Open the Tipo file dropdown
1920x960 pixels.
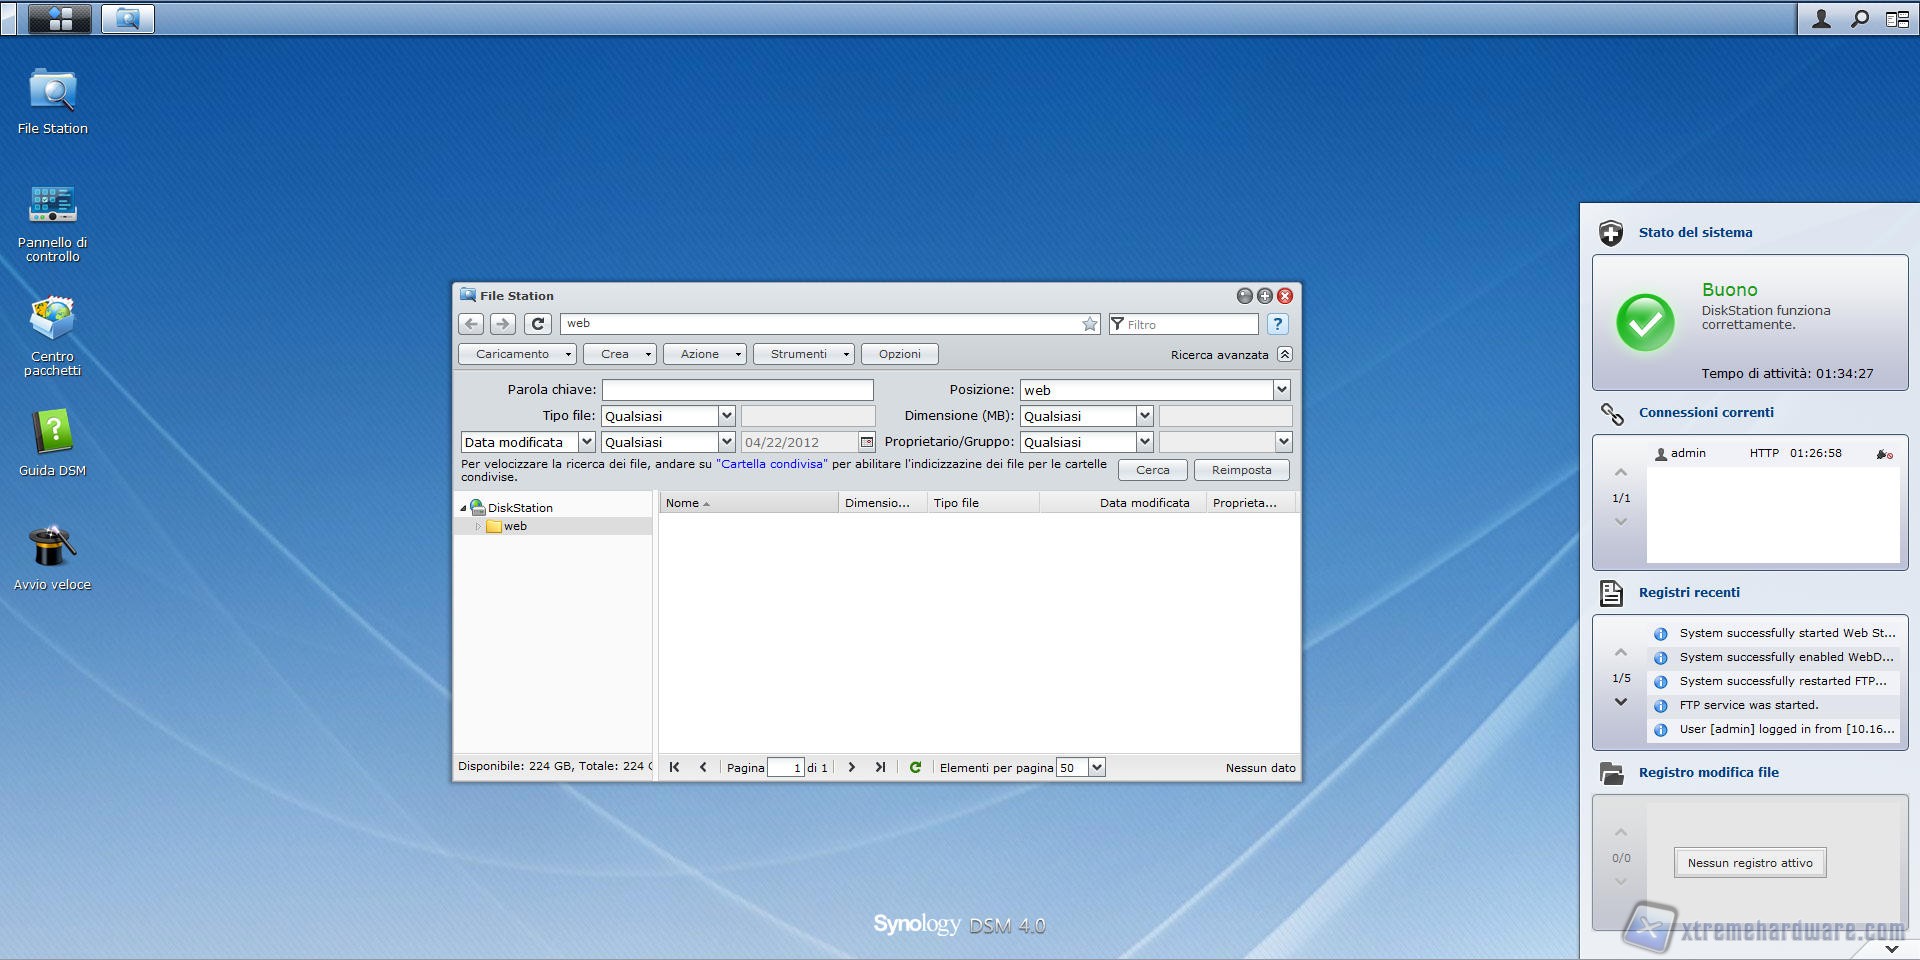pos(726,416)
